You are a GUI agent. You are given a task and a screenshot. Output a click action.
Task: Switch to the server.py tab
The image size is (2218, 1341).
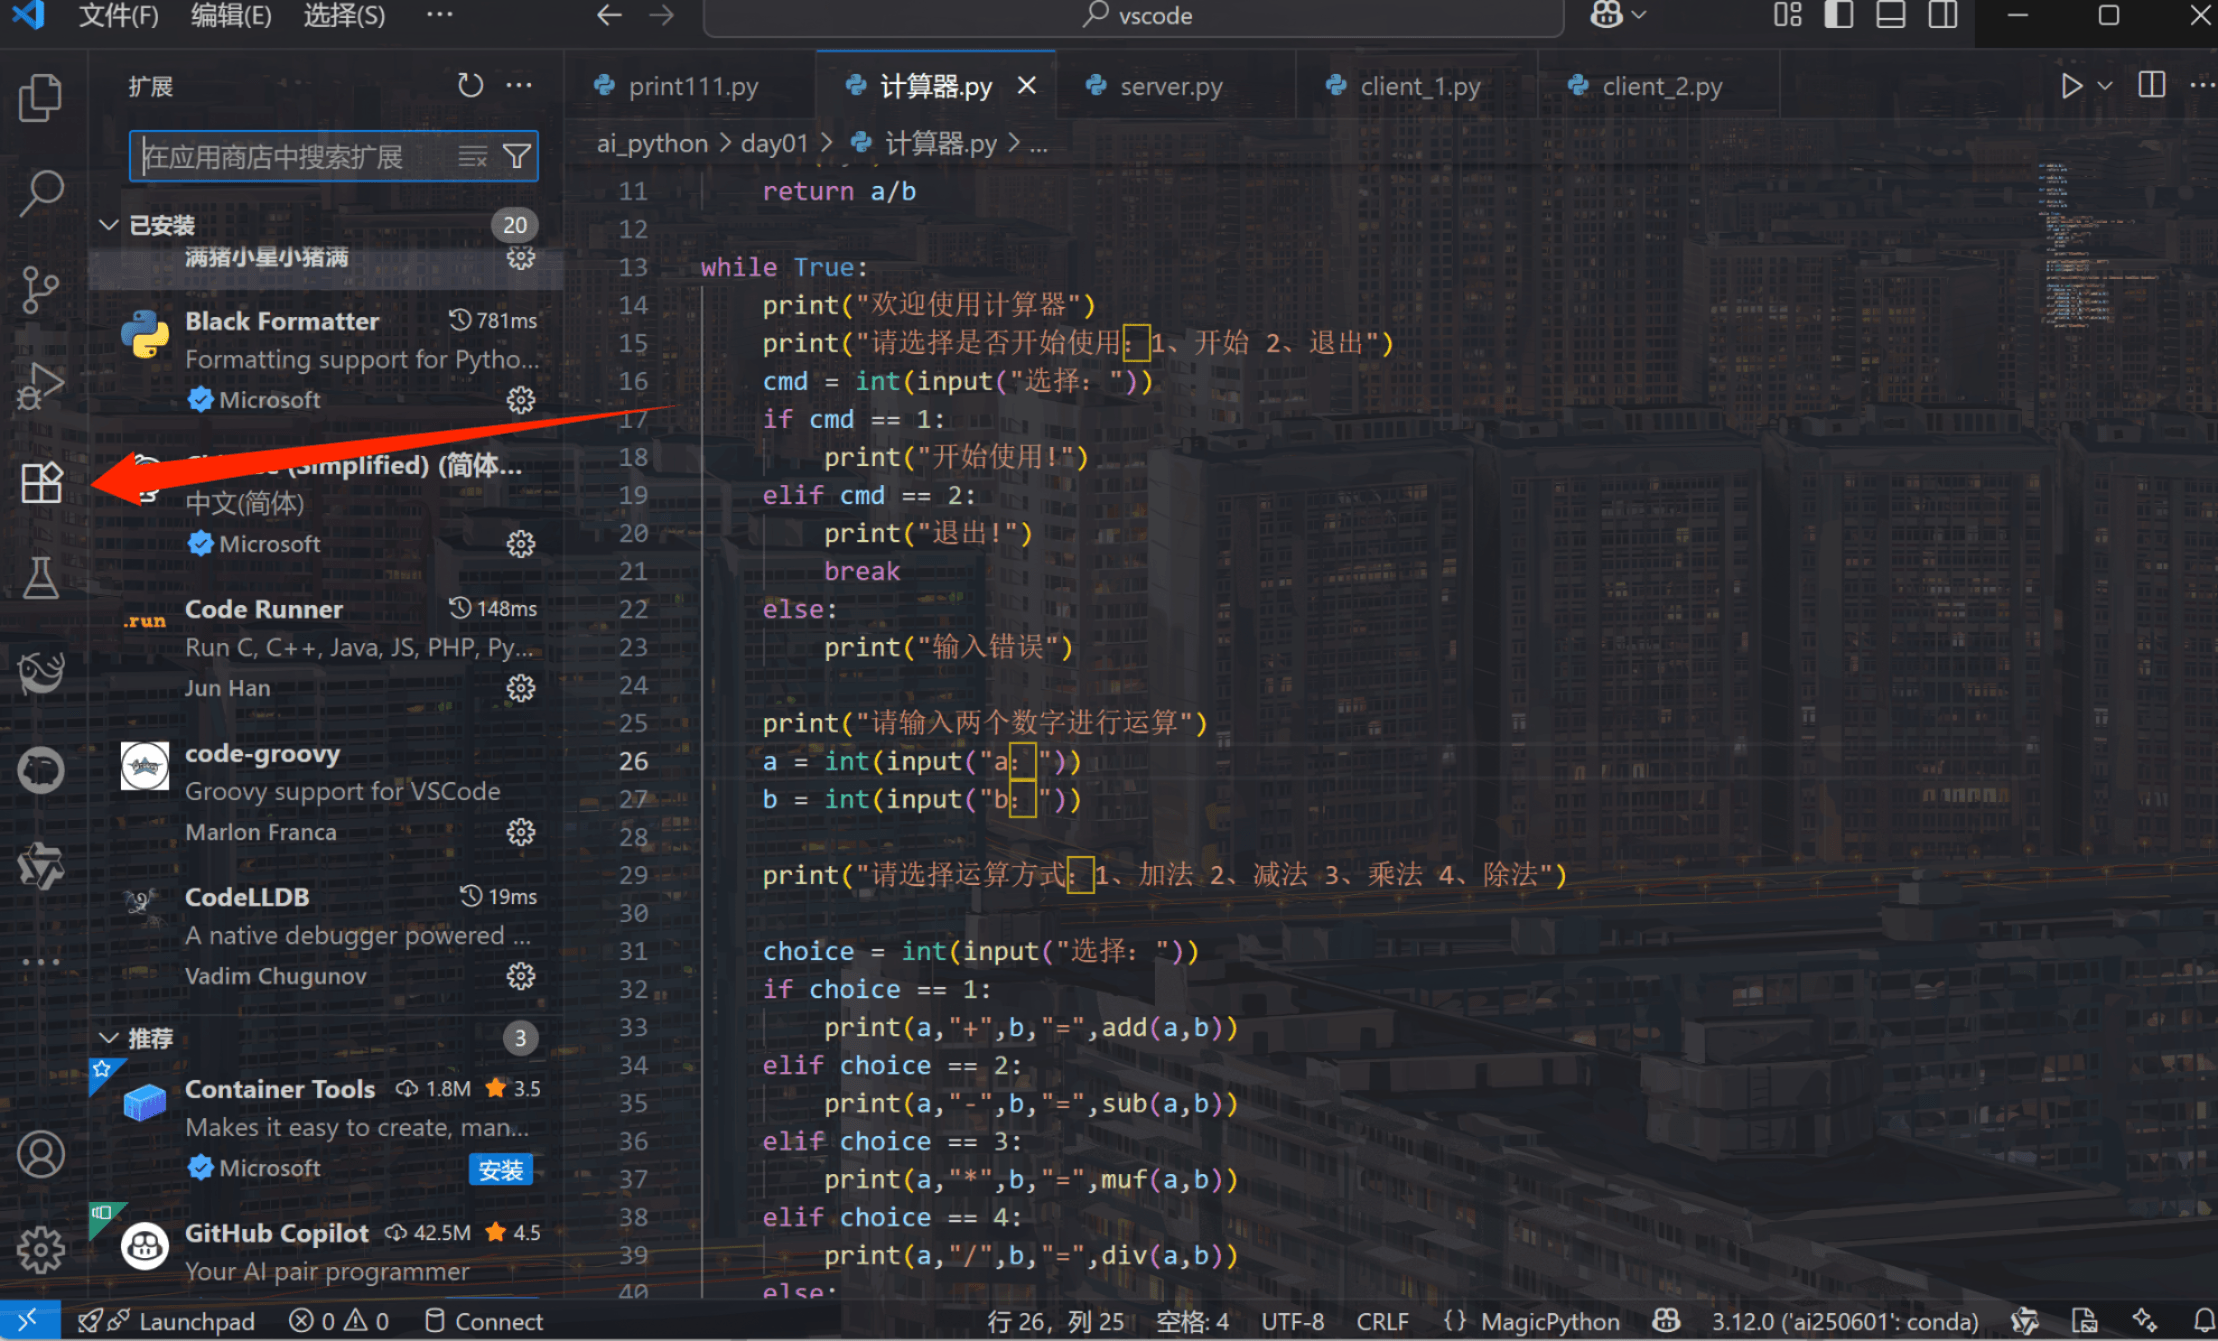[1170, 87]
